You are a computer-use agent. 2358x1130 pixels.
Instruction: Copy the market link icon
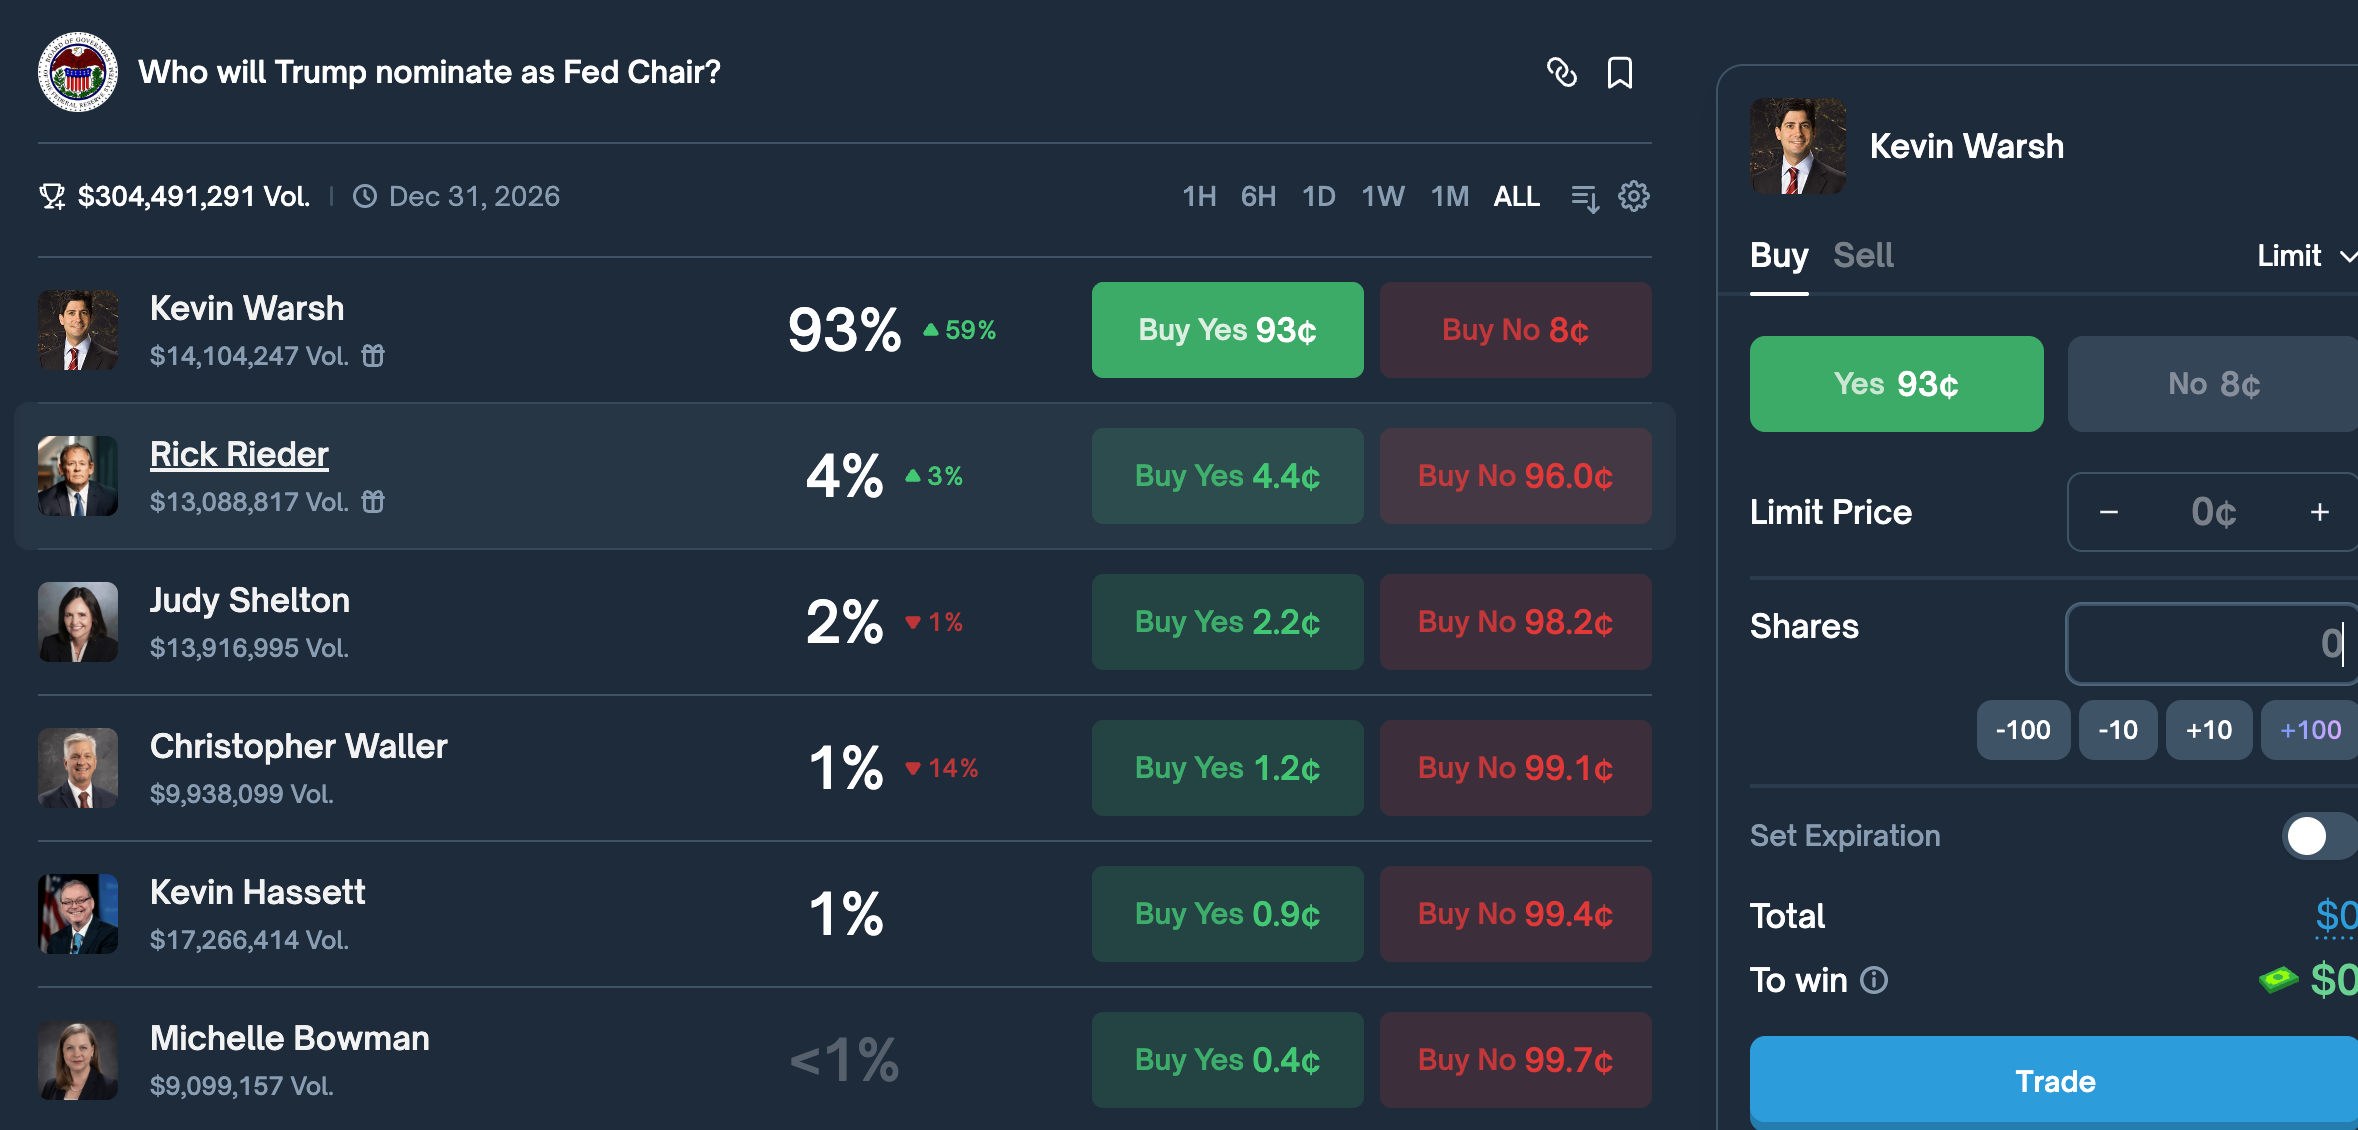pyautogui.click(x=1561, y=72)
